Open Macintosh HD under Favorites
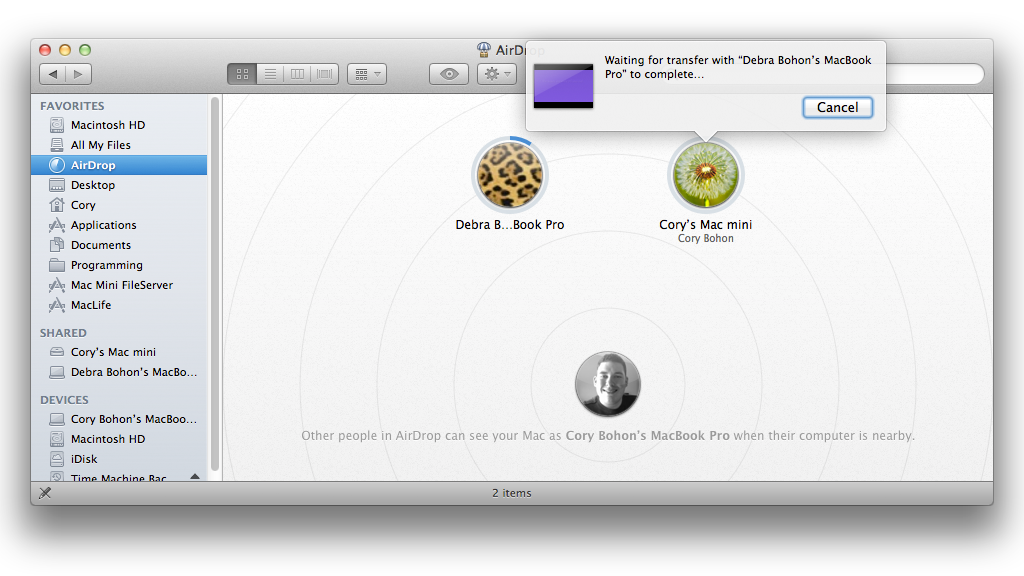Screen dimensions: 1024x576 (119, 125)
